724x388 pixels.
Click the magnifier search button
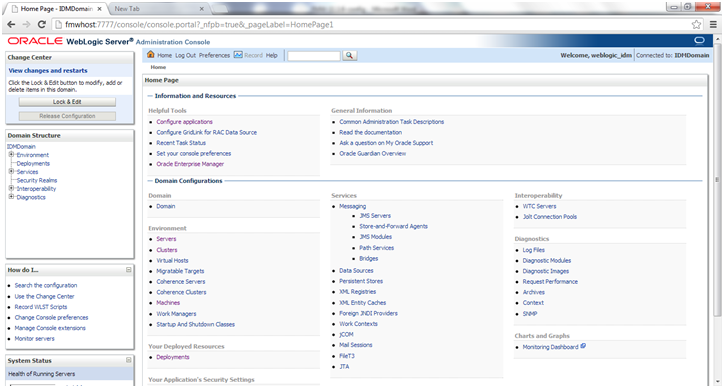[350, 55]
